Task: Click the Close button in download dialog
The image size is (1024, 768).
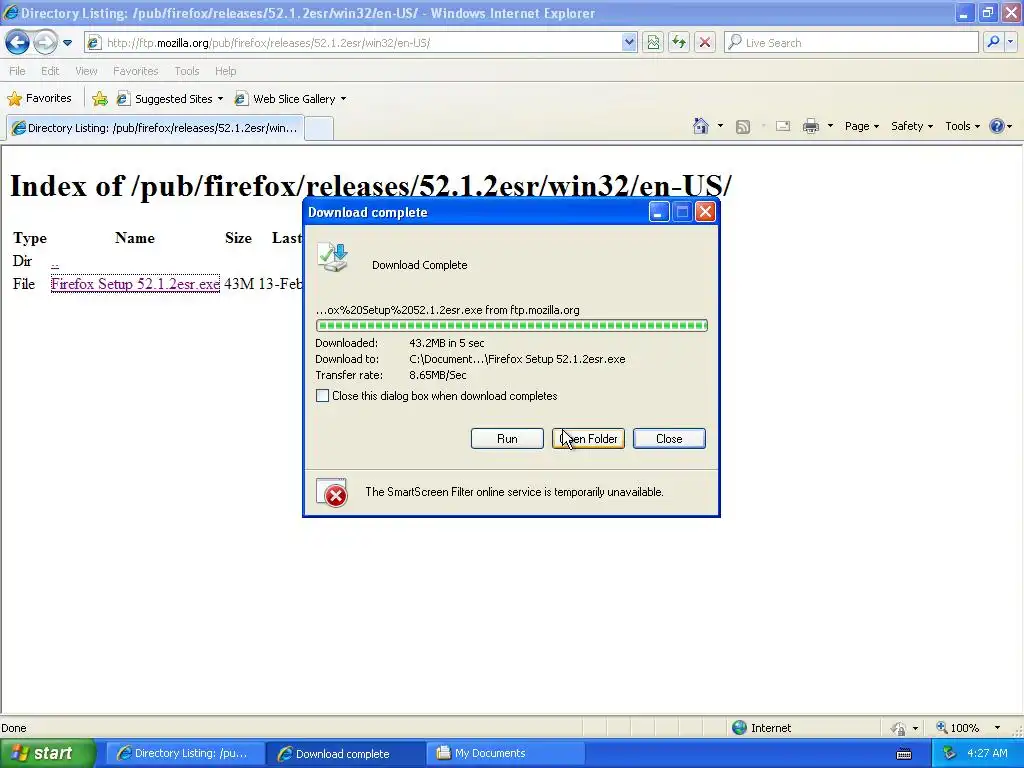Action: [669, 439]
